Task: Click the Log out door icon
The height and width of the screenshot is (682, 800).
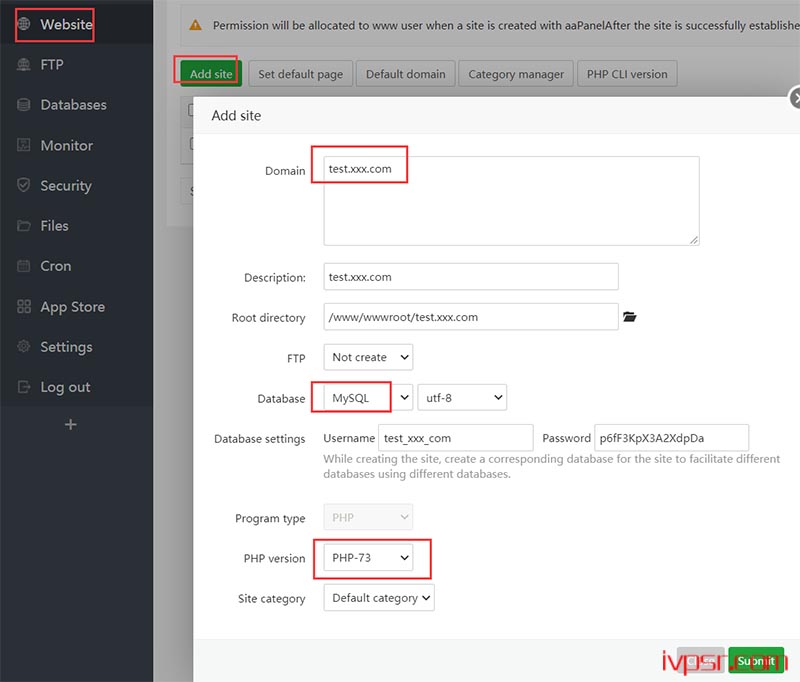Action: (24, 387)
